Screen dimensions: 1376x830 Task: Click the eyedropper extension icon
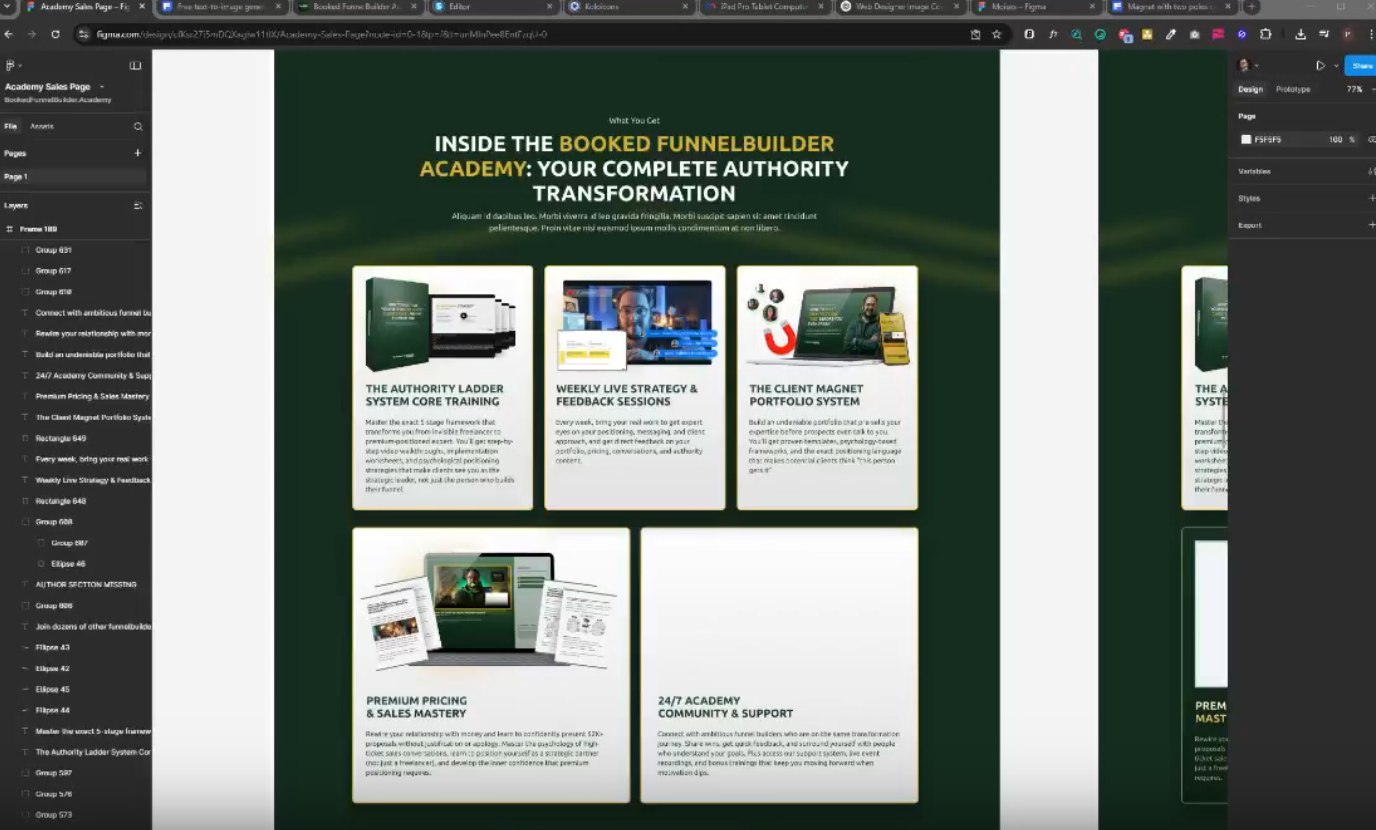pyautogui.click(x=1171, y=34)
